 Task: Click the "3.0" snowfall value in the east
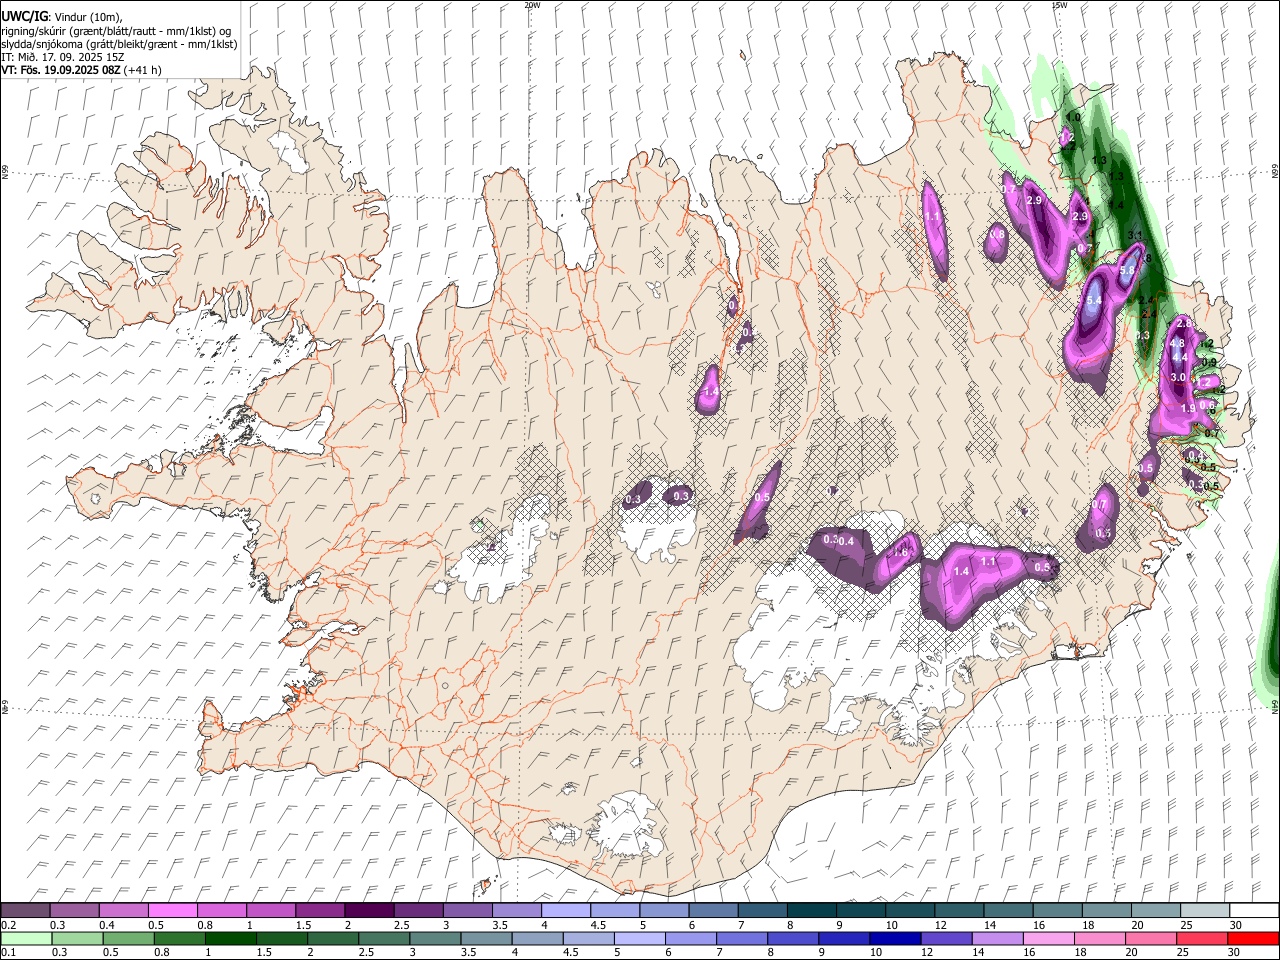tap(1178, 377)
